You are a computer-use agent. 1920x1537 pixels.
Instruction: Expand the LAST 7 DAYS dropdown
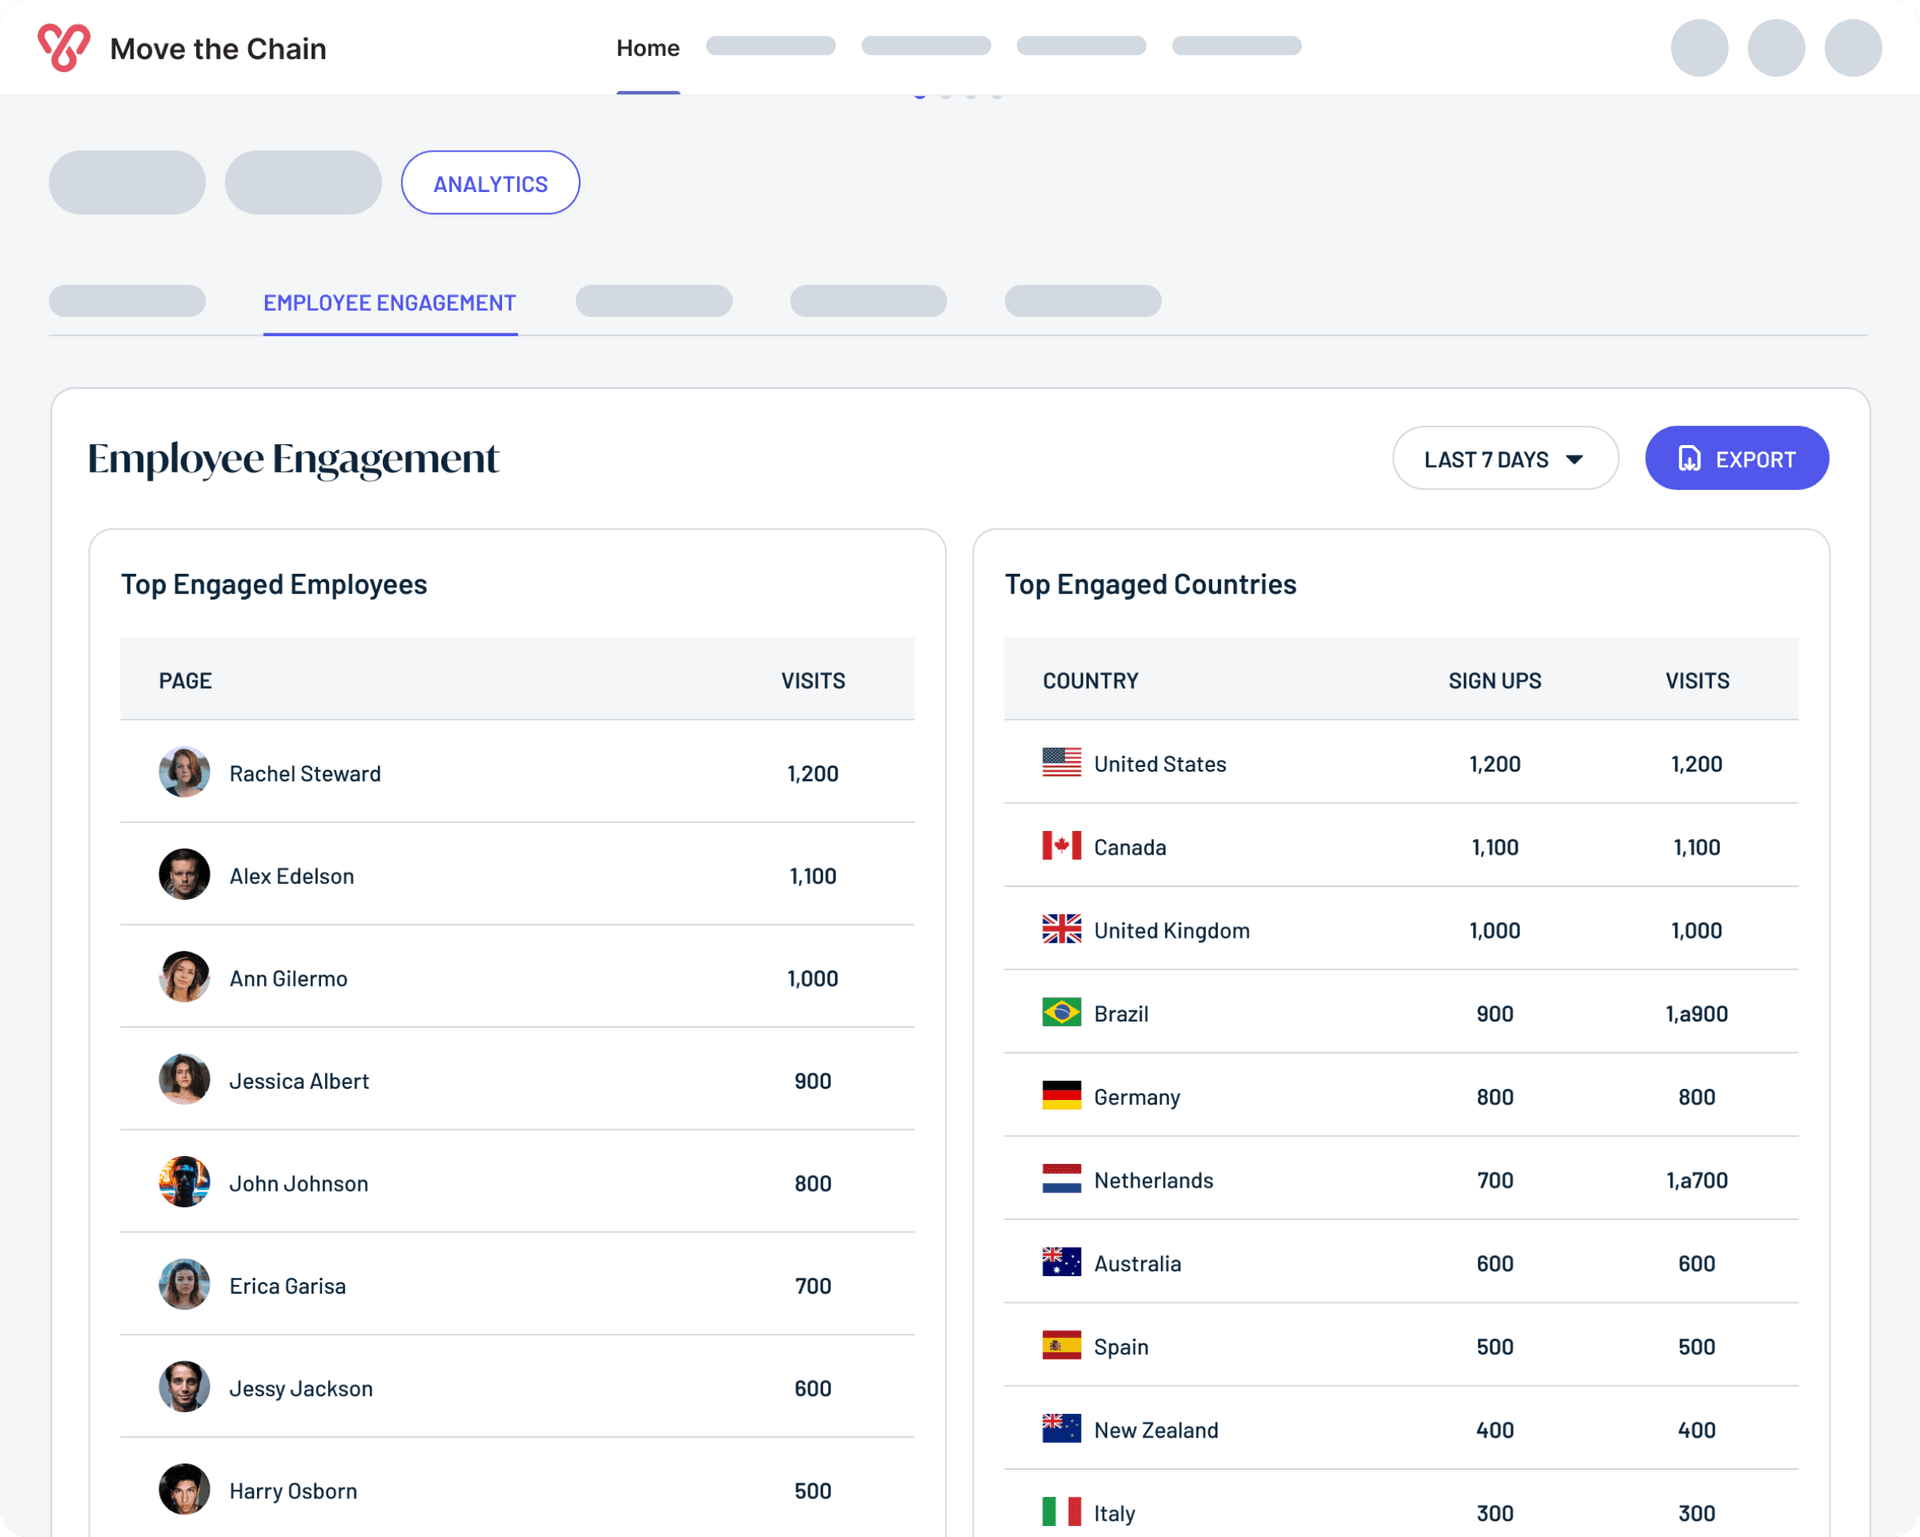coord(1505,459)
